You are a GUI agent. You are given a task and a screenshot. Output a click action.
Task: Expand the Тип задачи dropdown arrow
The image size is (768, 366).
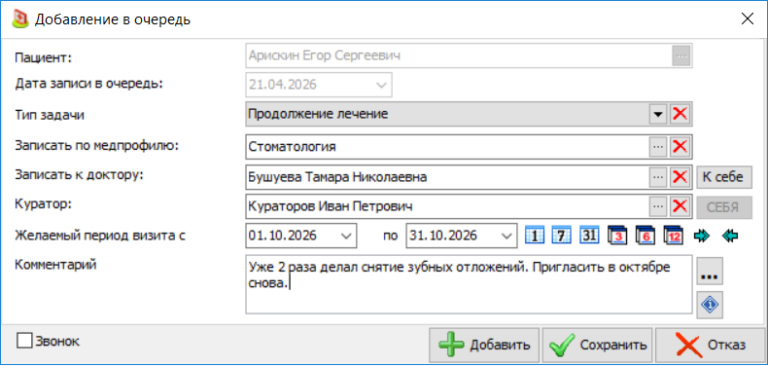658,115
